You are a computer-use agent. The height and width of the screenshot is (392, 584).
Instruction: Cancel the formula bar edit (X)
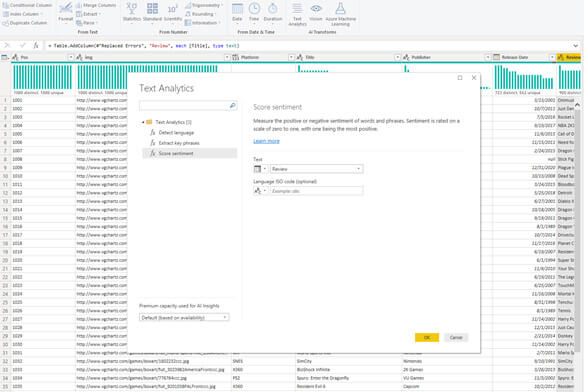coord(7,45)
